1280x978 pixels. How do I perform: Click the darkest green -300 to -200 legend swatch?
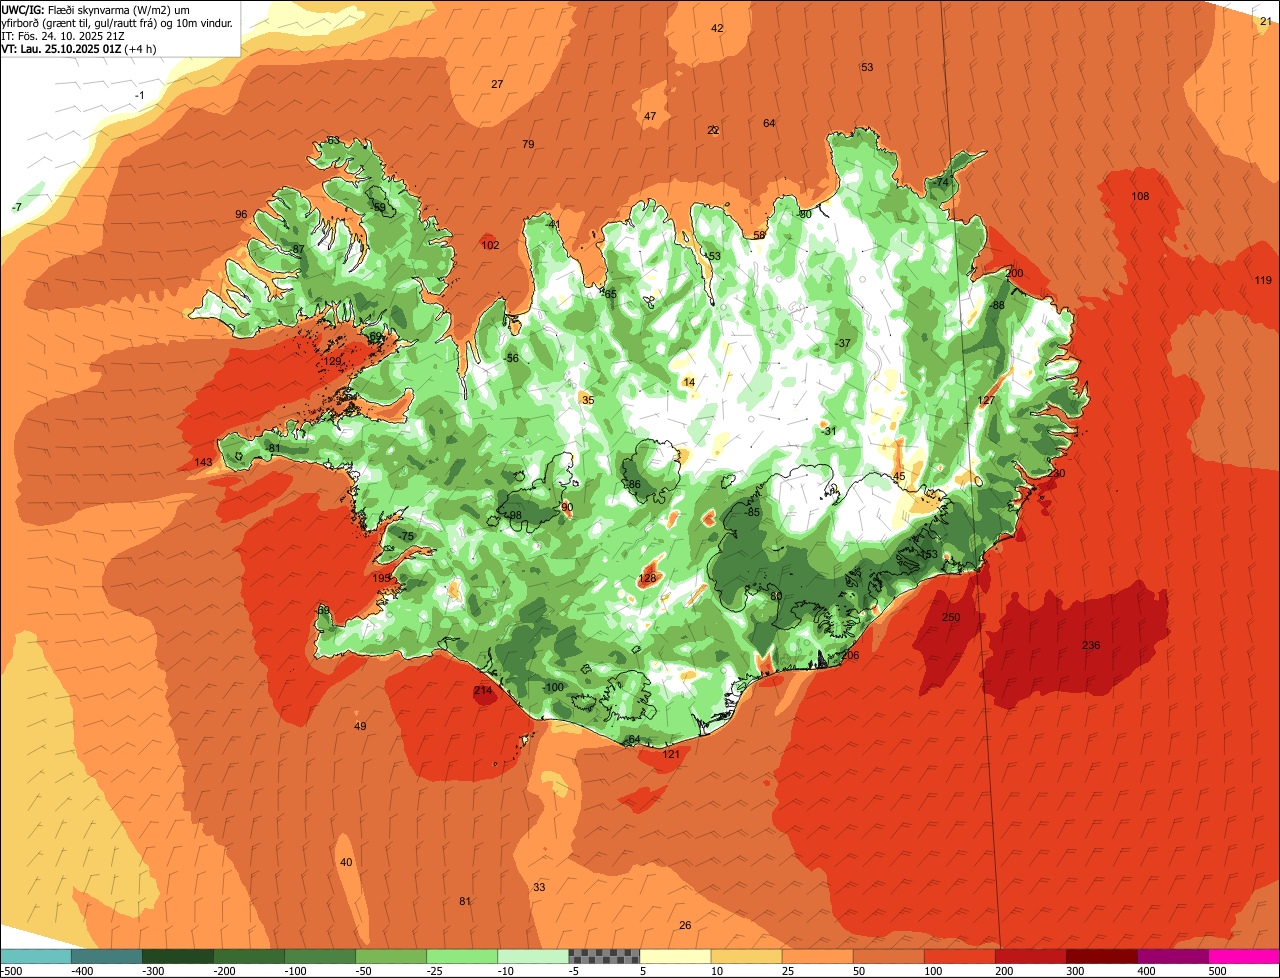[x=177, y=956]
